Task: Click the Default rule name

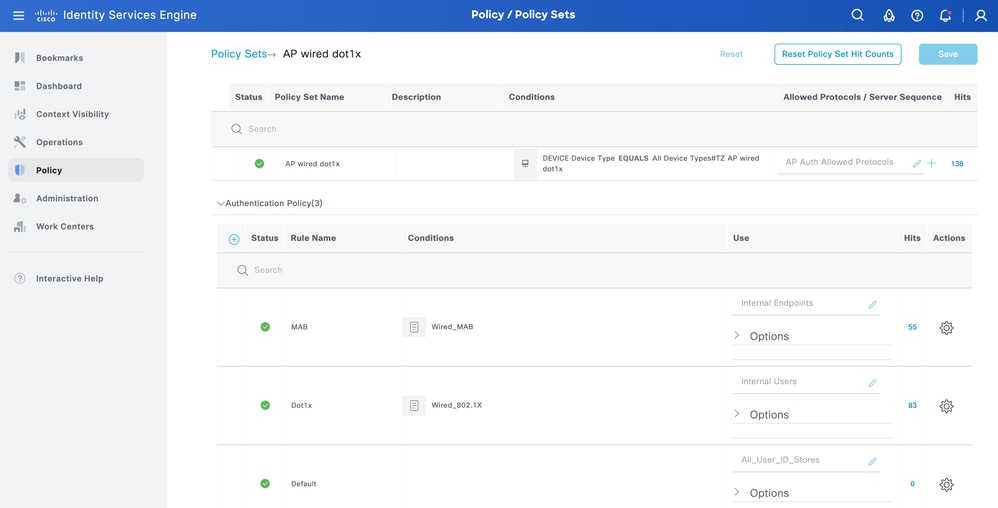Action: click(304, 484)
